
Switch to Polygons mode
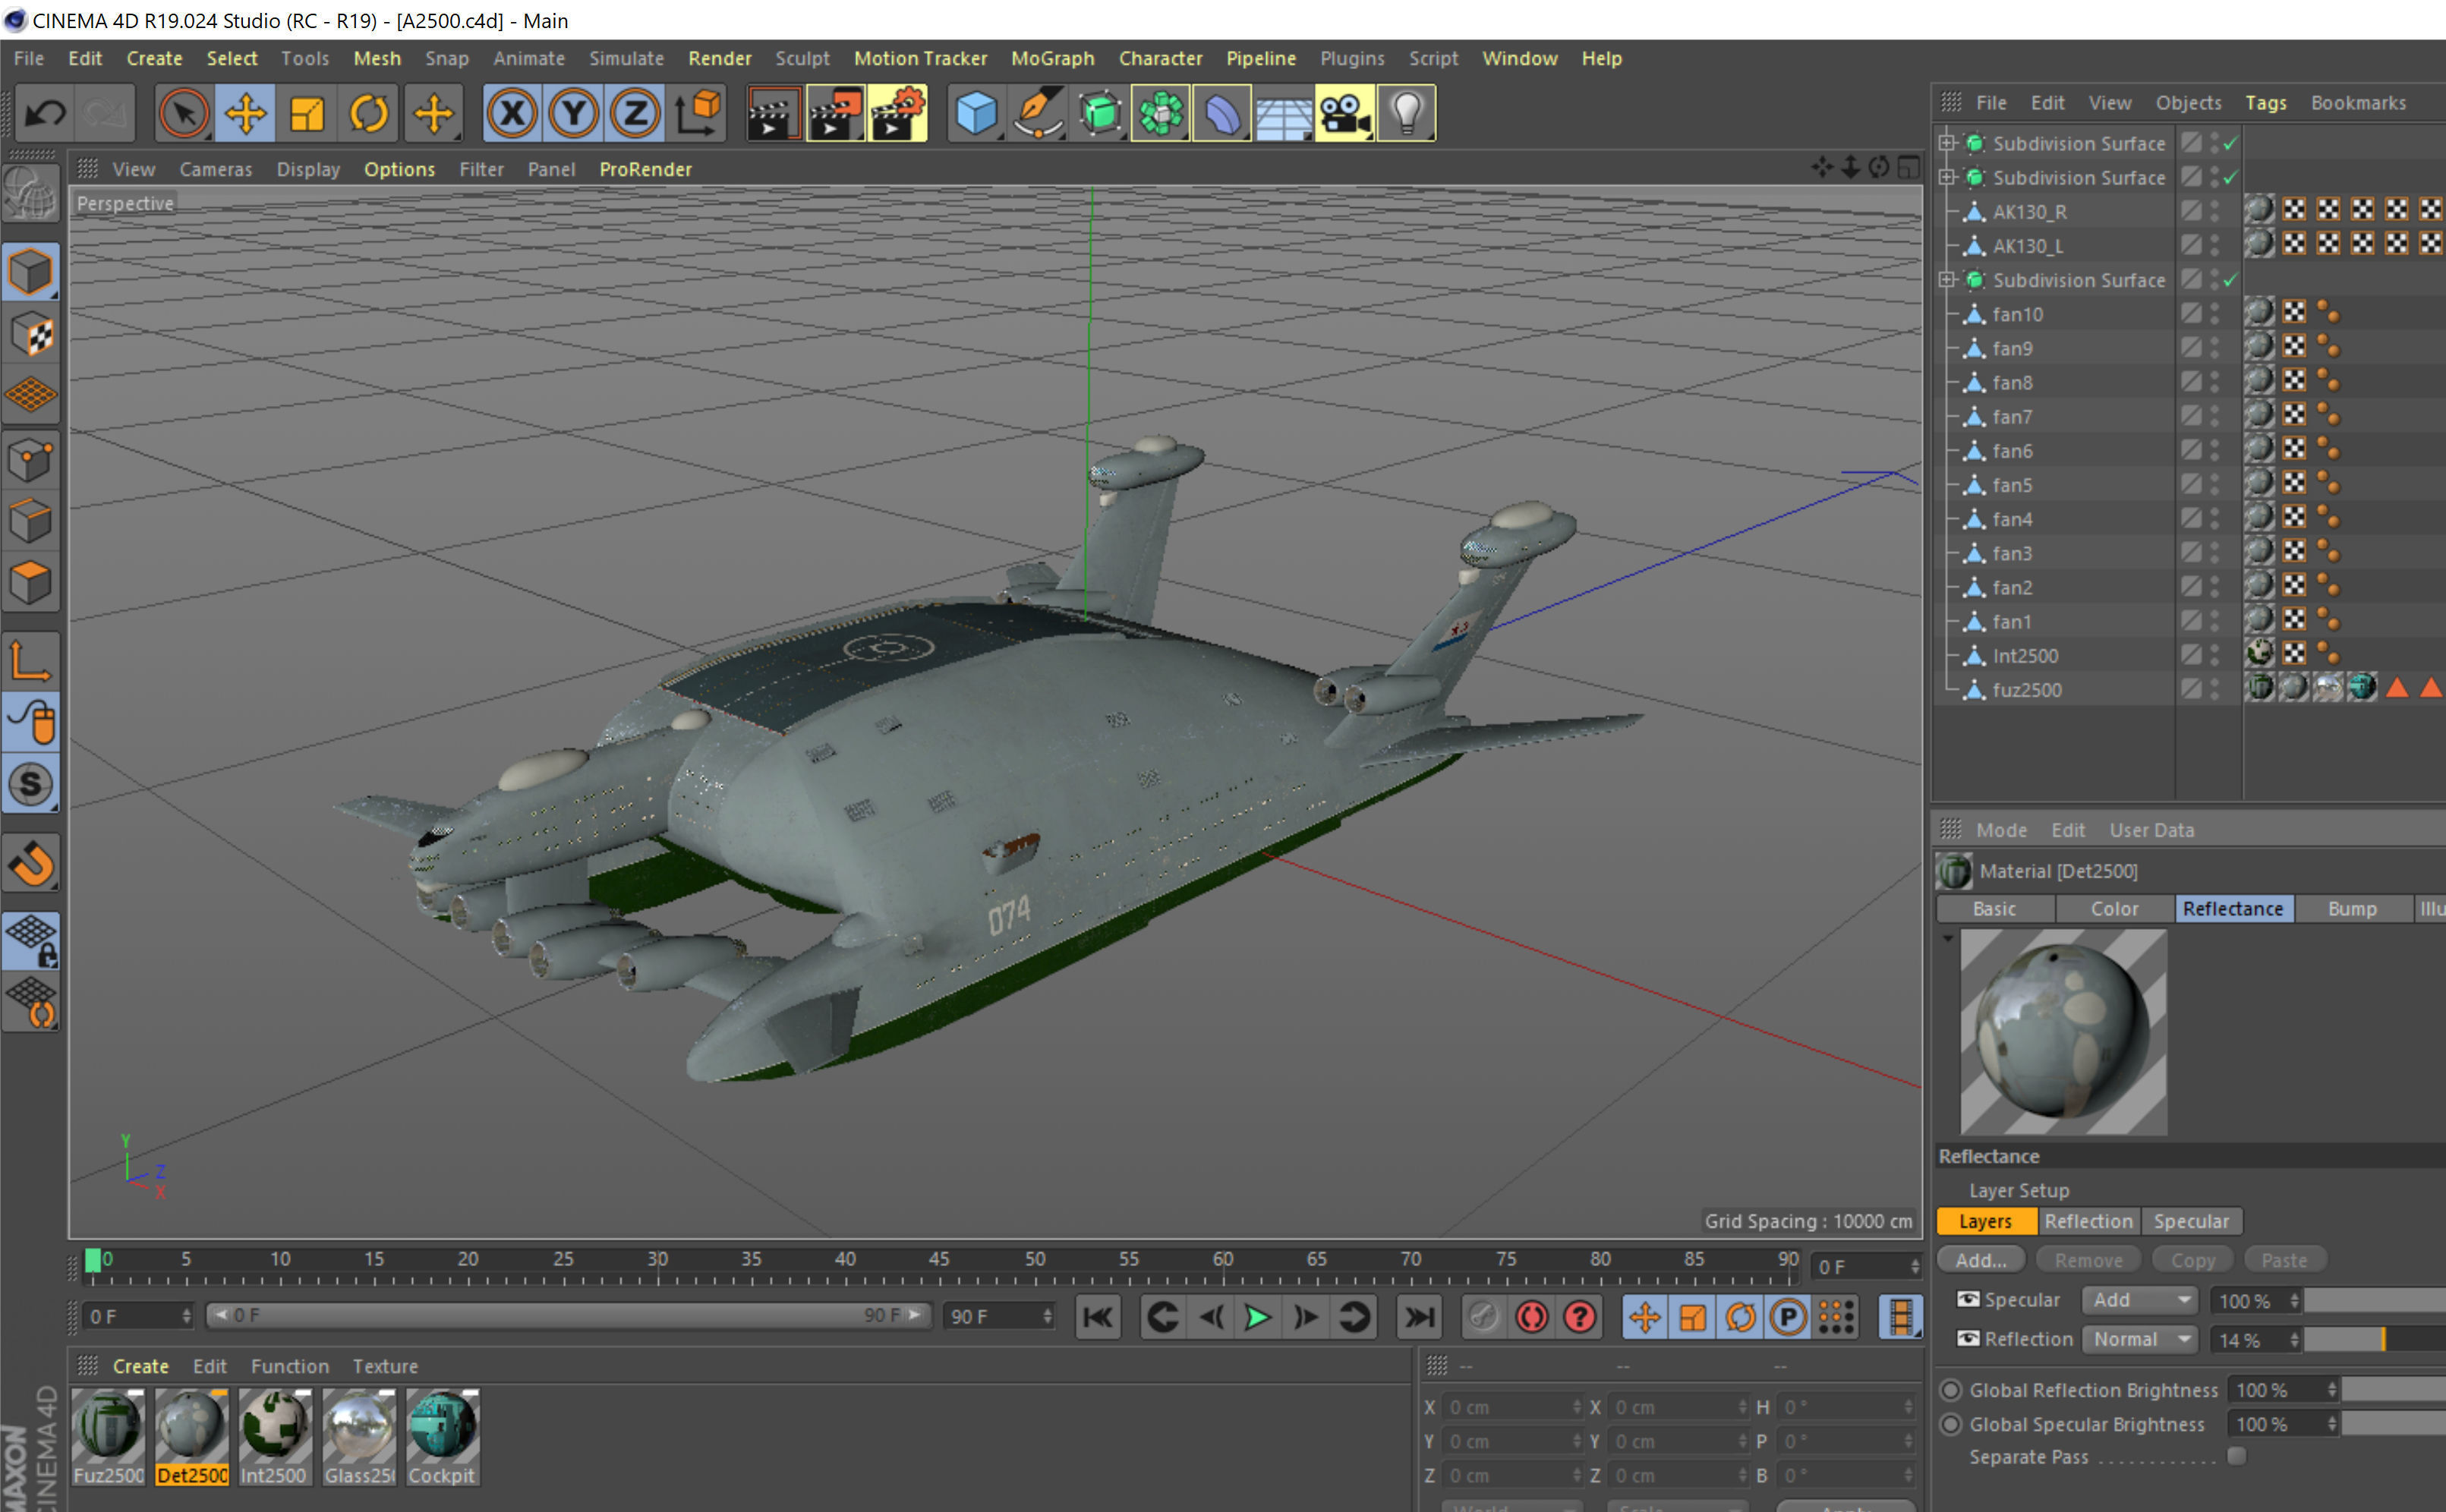(31, 582)
